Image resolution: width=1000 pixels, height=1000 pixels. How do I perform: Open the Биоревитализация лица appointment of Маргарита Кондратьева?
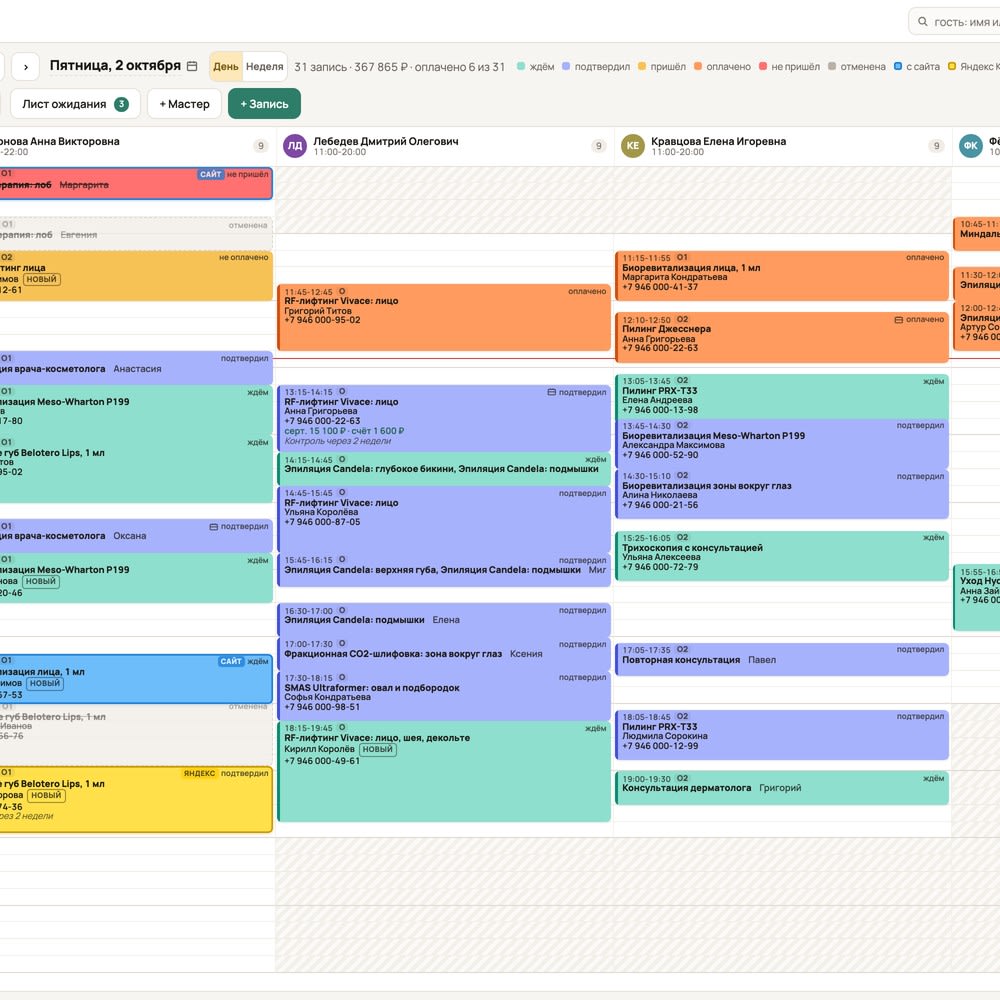[782, 276]
